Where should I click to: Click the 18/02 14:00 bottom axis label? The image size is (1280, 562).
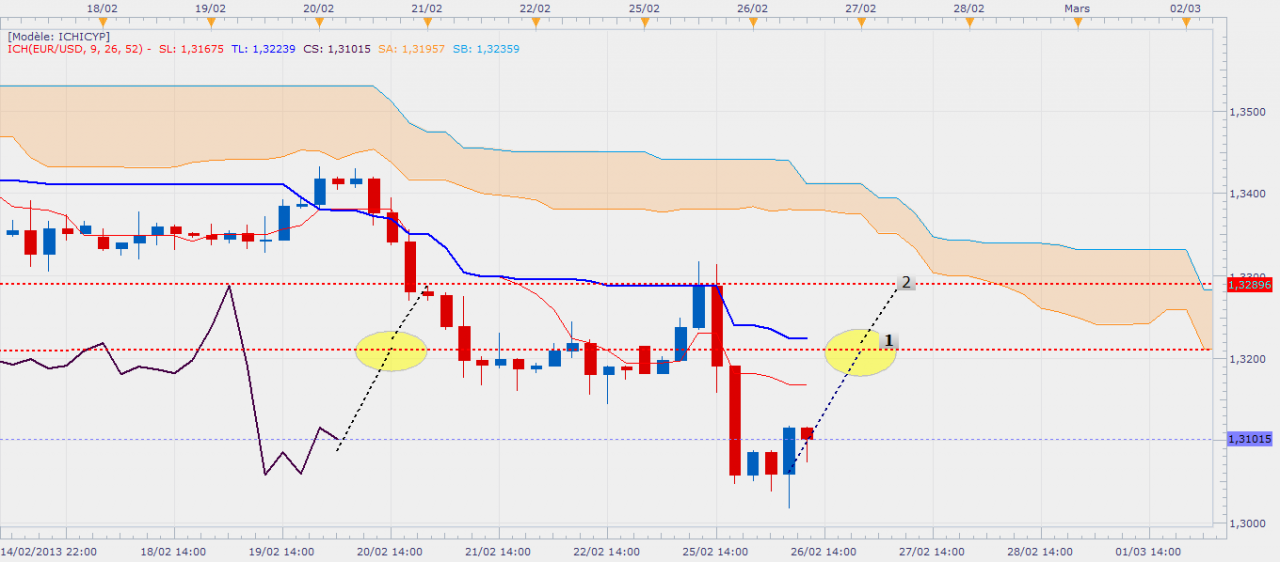[175, 551]
